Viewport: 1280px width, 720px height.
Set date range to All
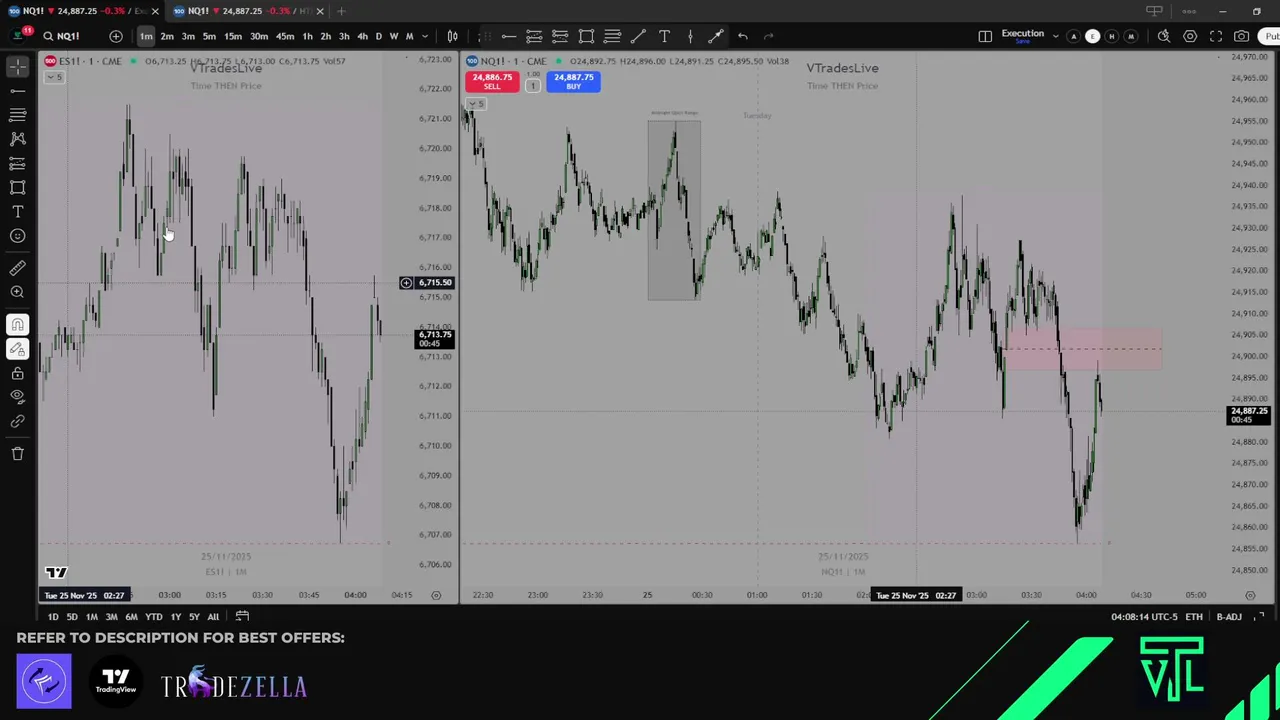pos(213,617)
